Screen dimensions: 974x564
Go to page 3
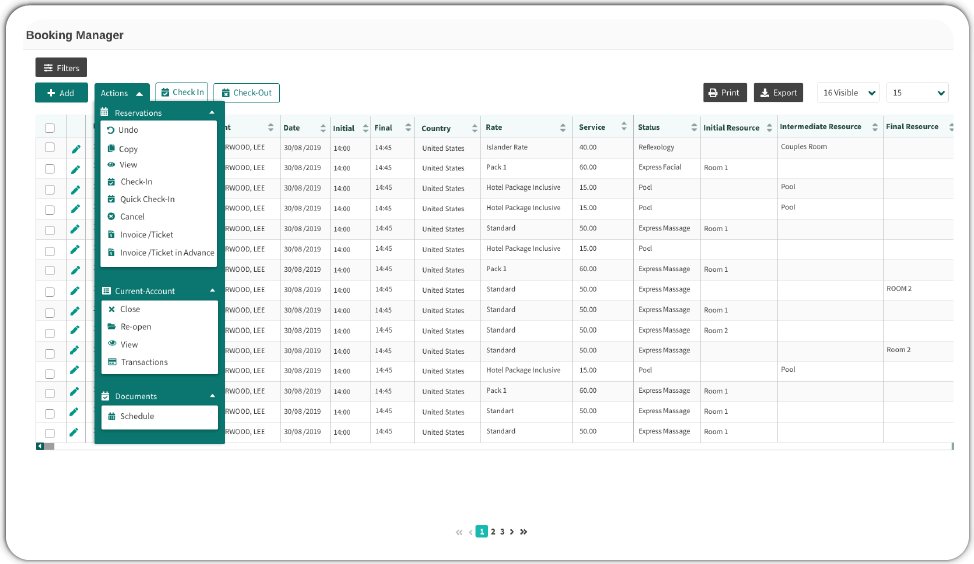point(502,532)
